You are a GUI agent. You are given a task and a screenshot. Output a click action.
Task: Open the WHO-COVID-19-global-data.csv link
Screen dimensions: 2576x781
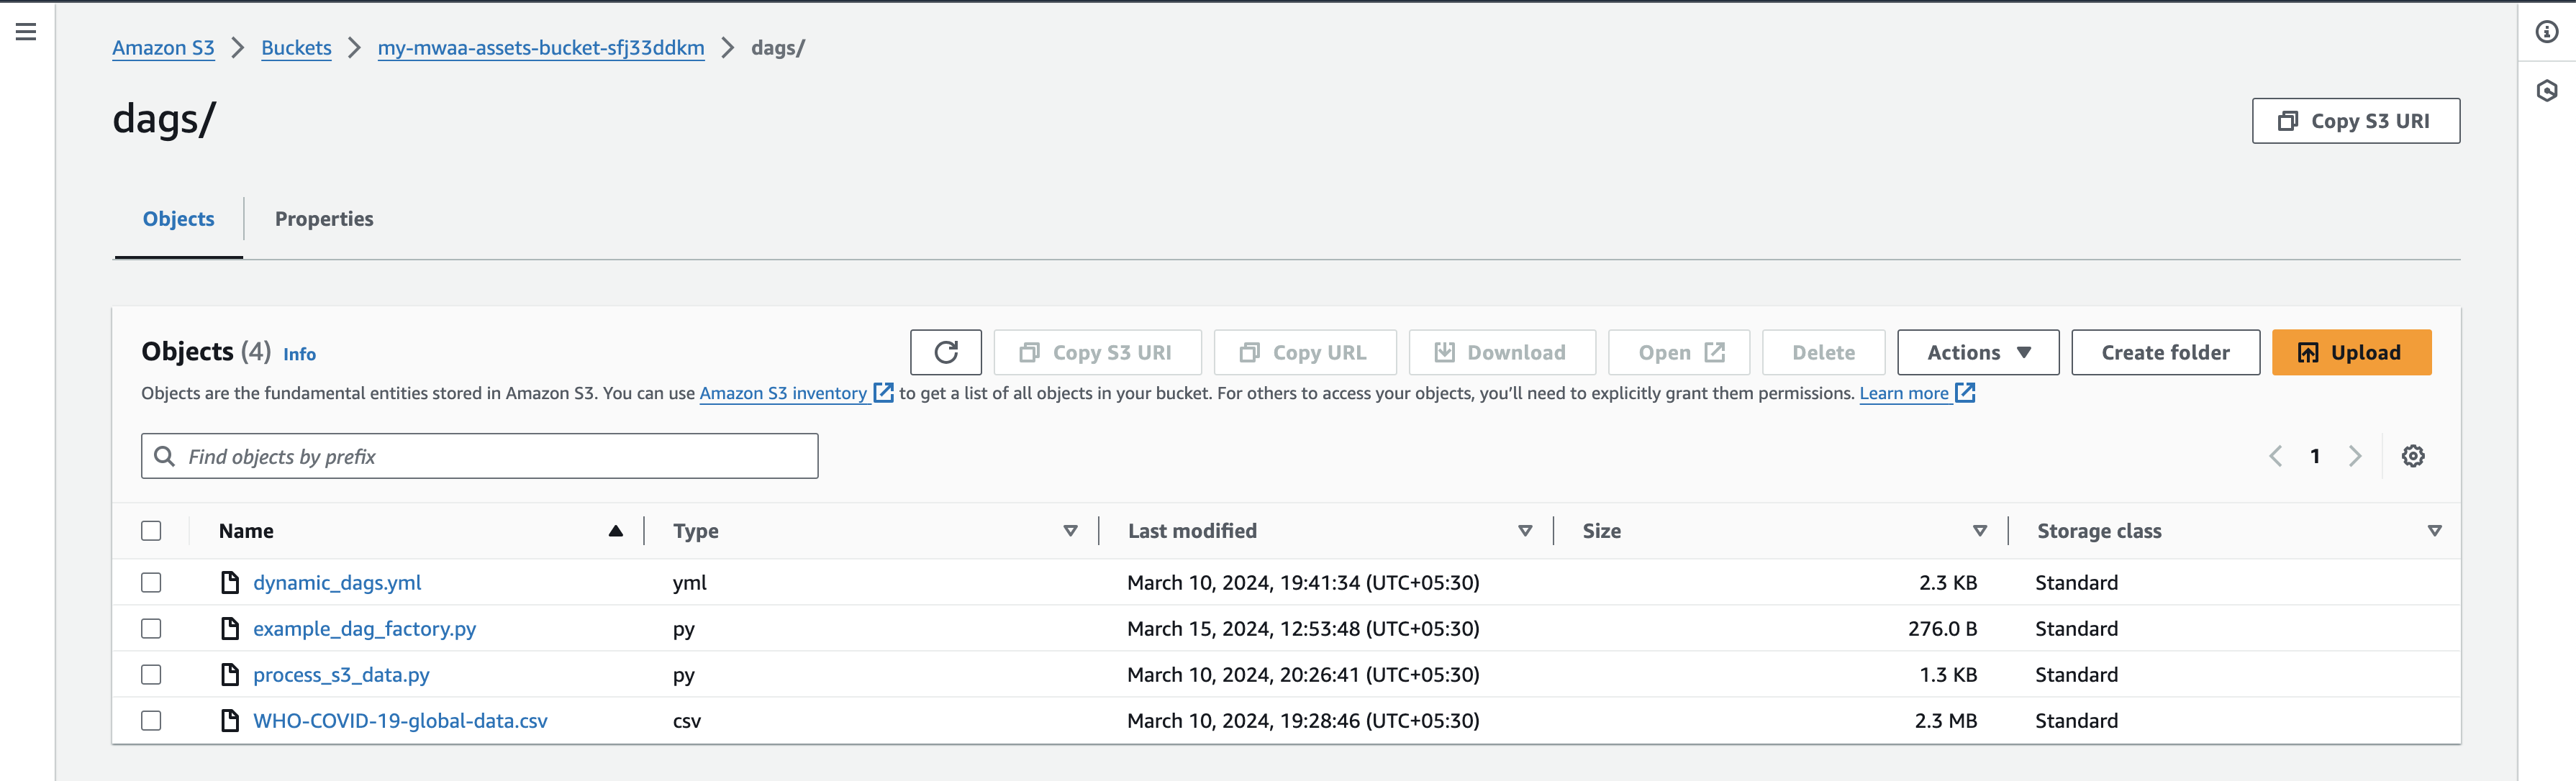[400, 721]
